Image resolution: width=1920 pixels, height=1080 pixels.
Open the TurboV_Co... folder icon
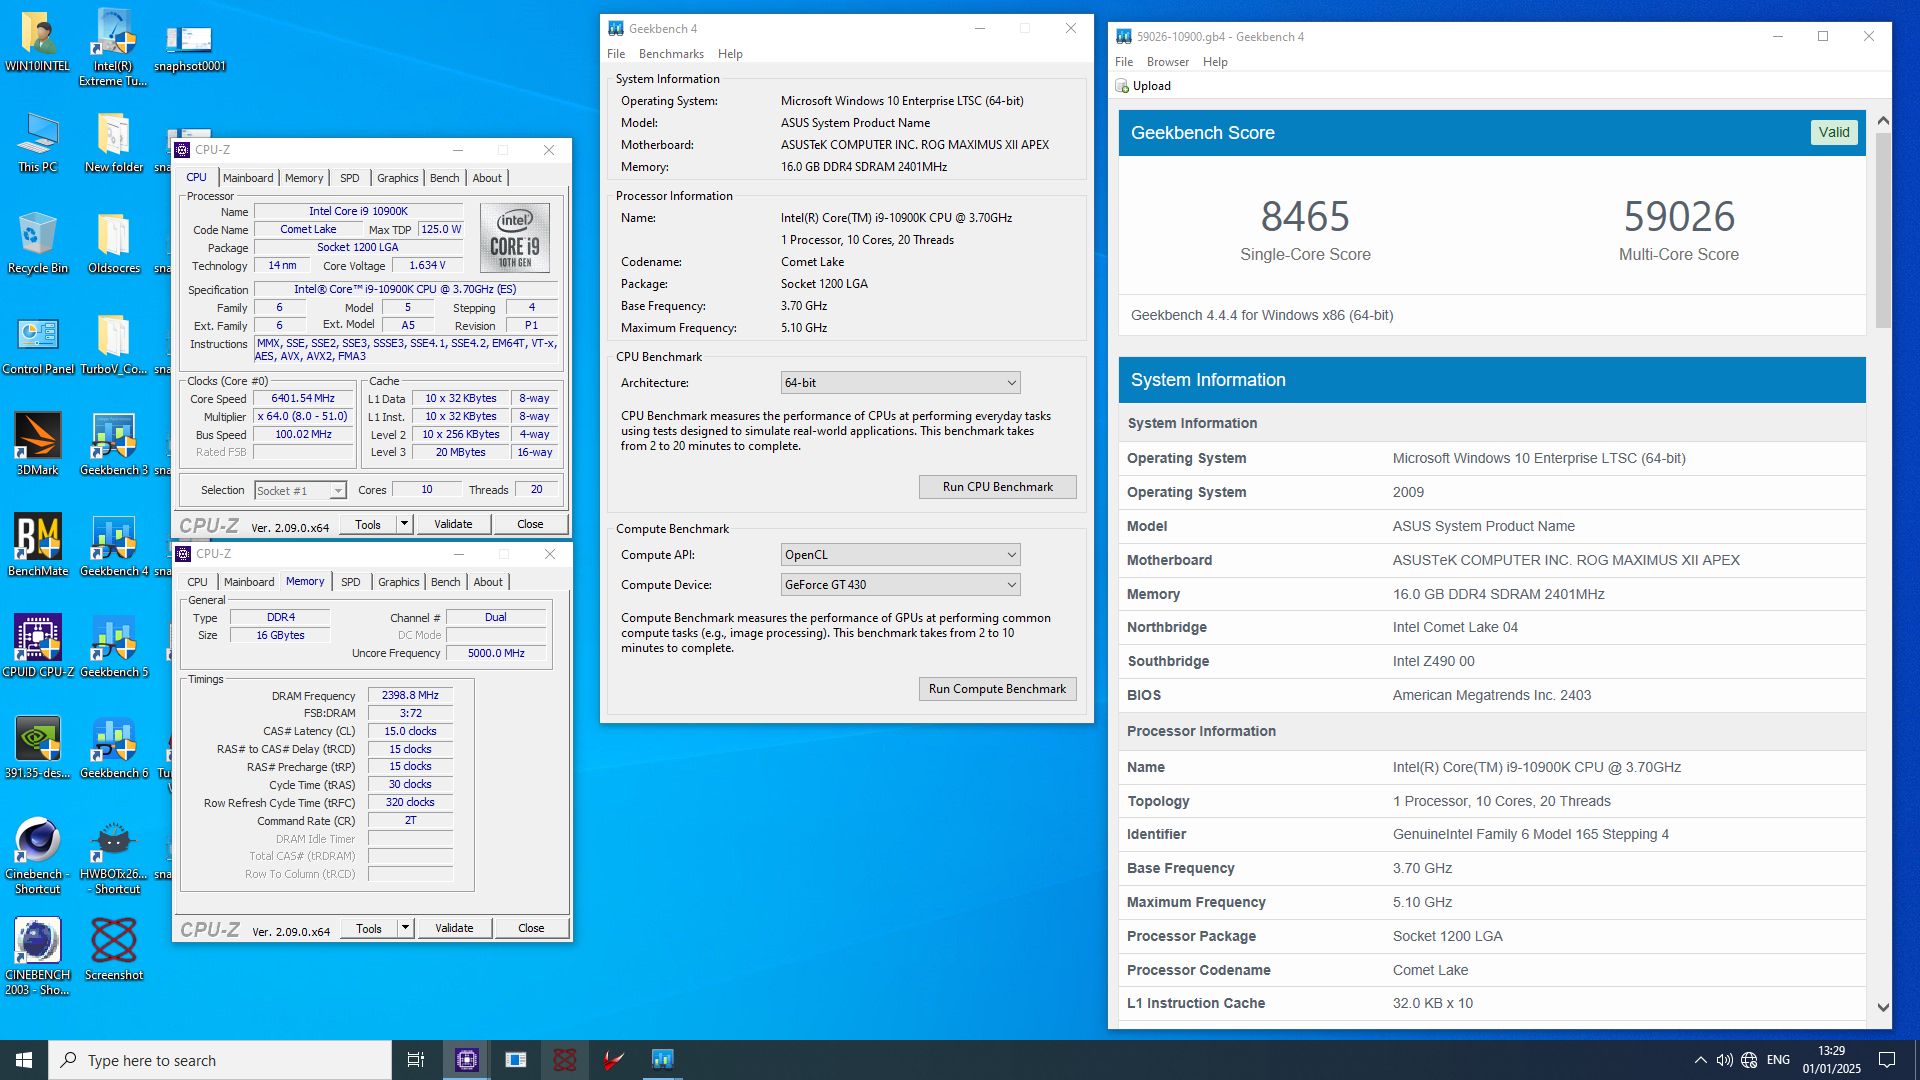[x=113, y=344]
